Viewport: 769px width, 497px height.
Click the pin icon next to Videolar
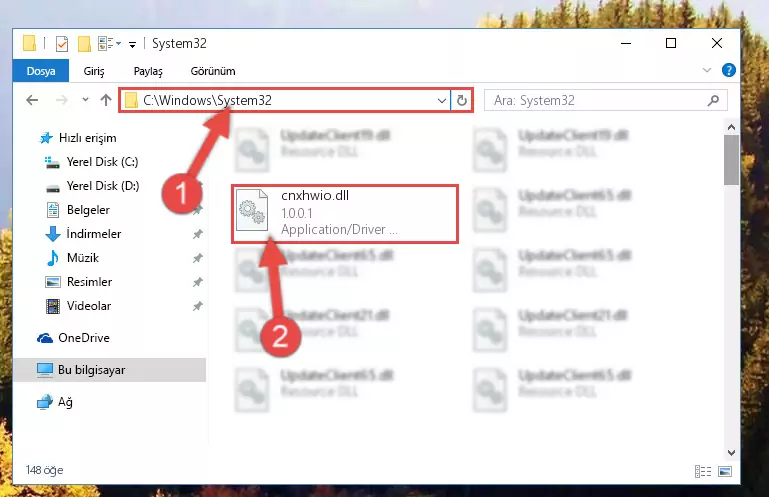click(198, 306)
